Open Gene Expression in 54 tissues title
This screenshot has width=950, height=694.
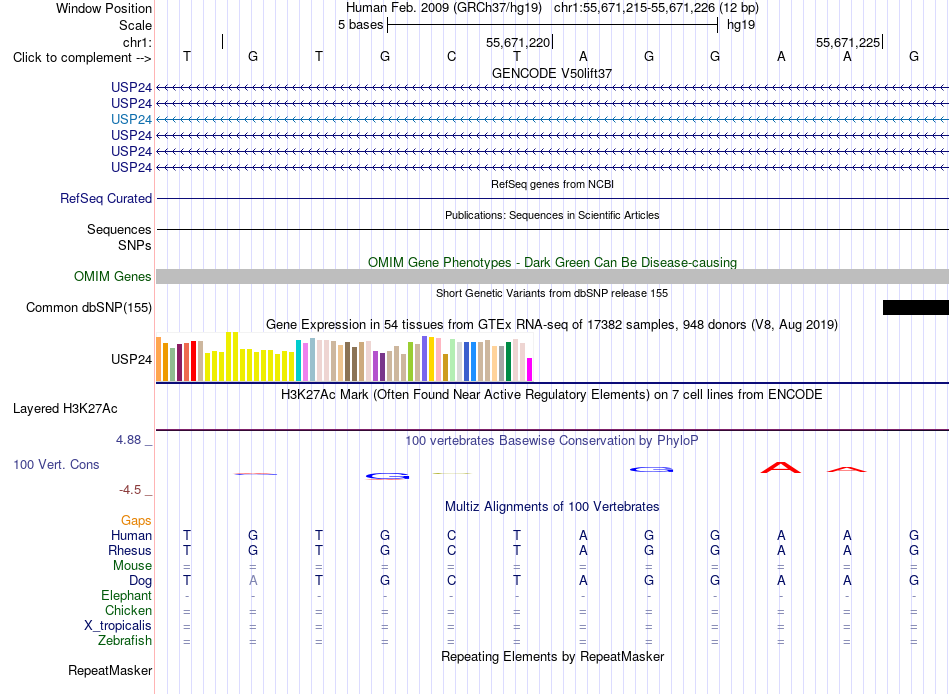pos(552,325)
